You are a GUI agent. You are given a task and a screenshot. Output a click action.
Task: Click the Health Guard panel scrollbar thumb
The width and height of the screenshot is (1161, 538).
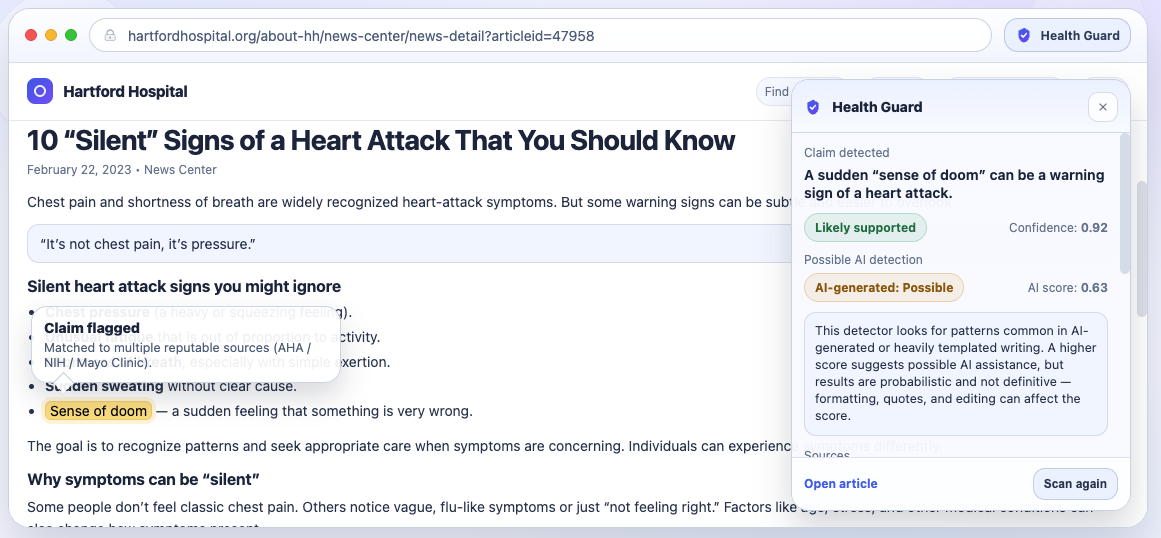[x=1125, y=204]
